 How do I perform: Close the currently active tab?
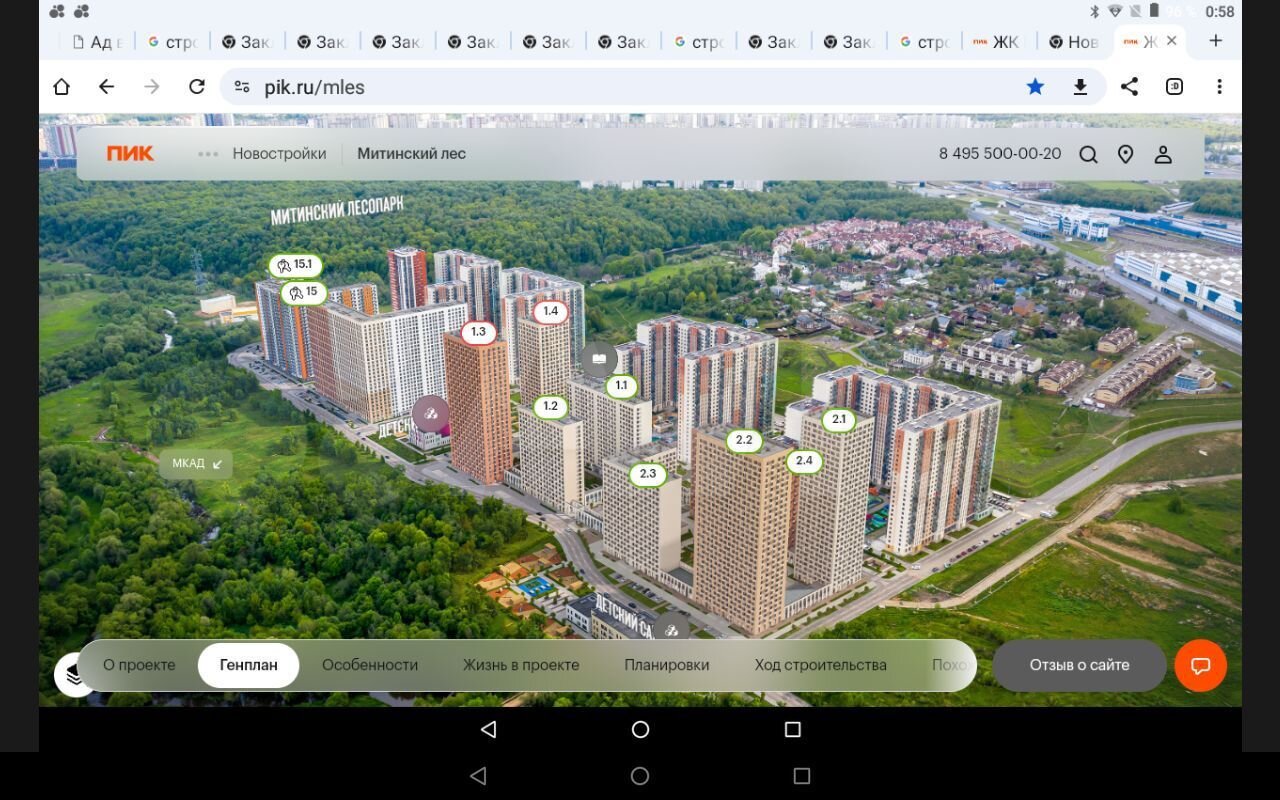point(1172,41)
